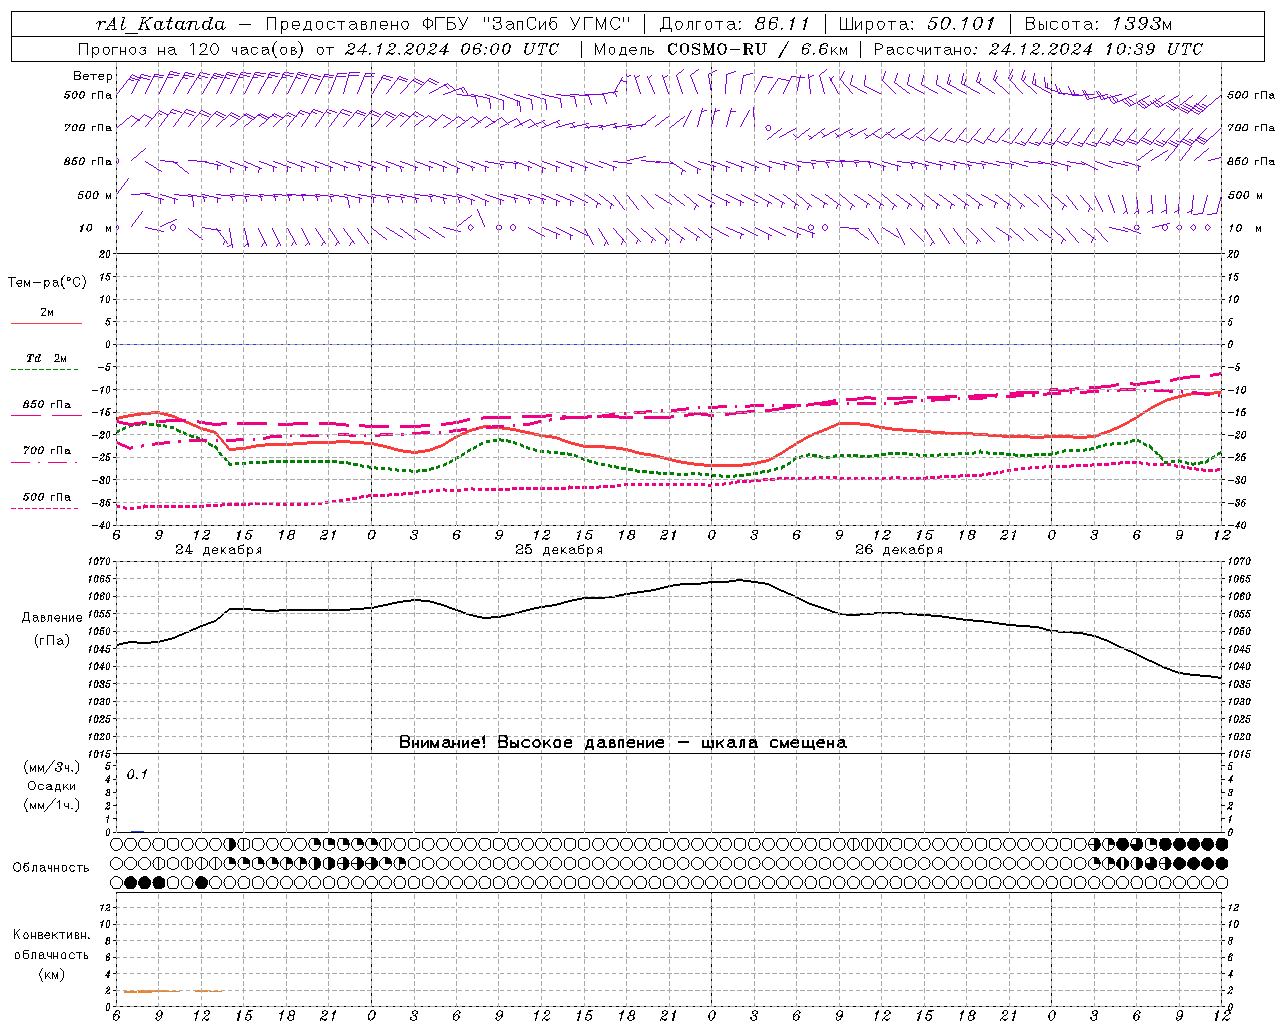Click the text Предоставлено ФГБУ "ЗапСиб УГМС"
Screen dimensions: 1280x1024
[x=448, y=24]
